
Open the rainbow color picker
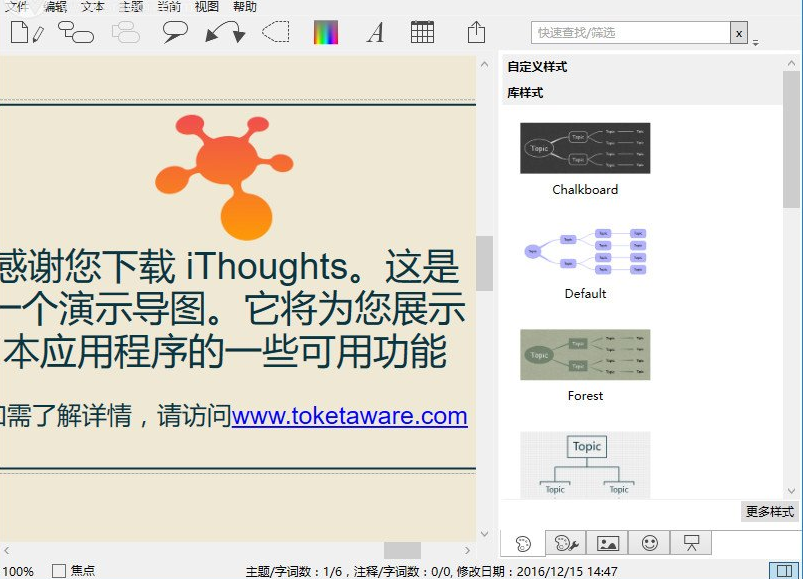click(x=326, y=32)
